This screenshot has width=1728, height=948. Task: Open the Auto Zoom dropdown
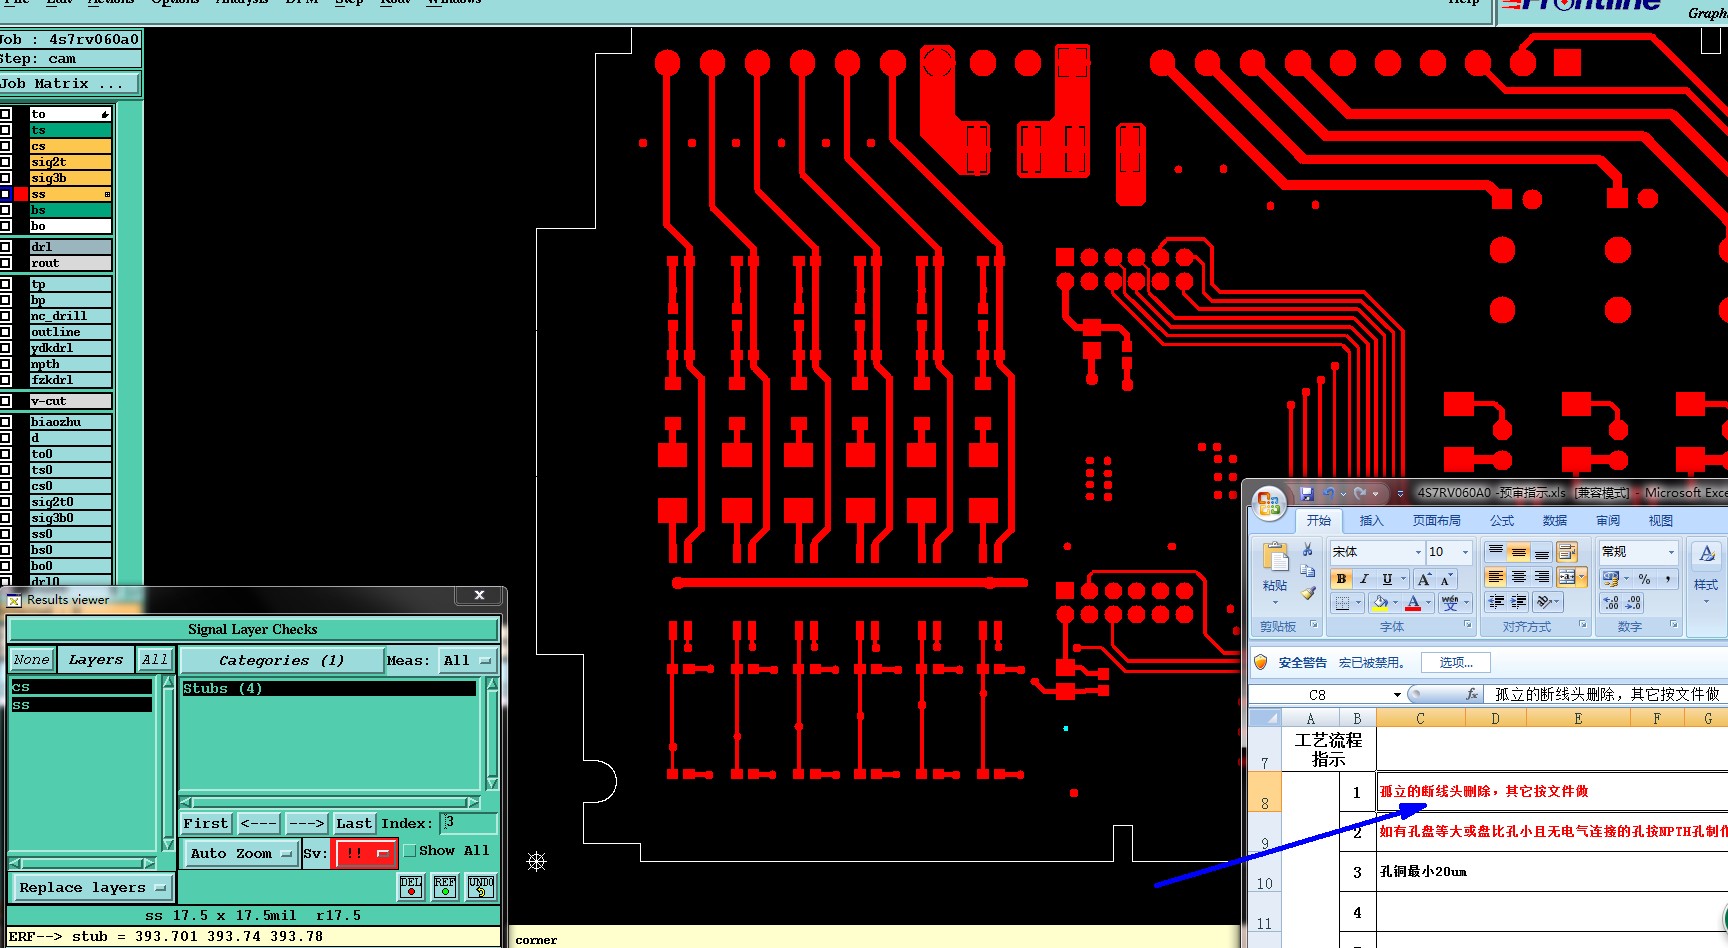tap(240, 853)
